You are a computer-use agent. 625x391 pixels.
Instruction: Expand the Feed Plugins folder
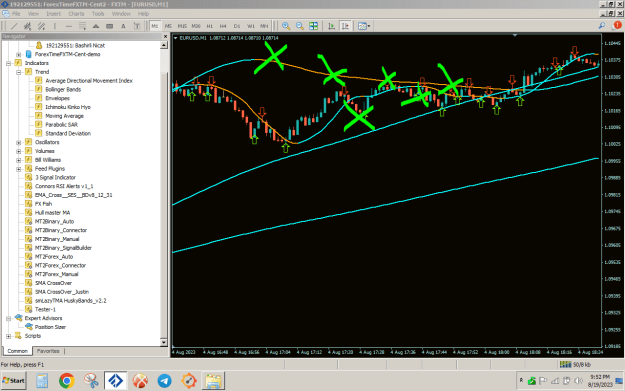[x=18, y=169]
